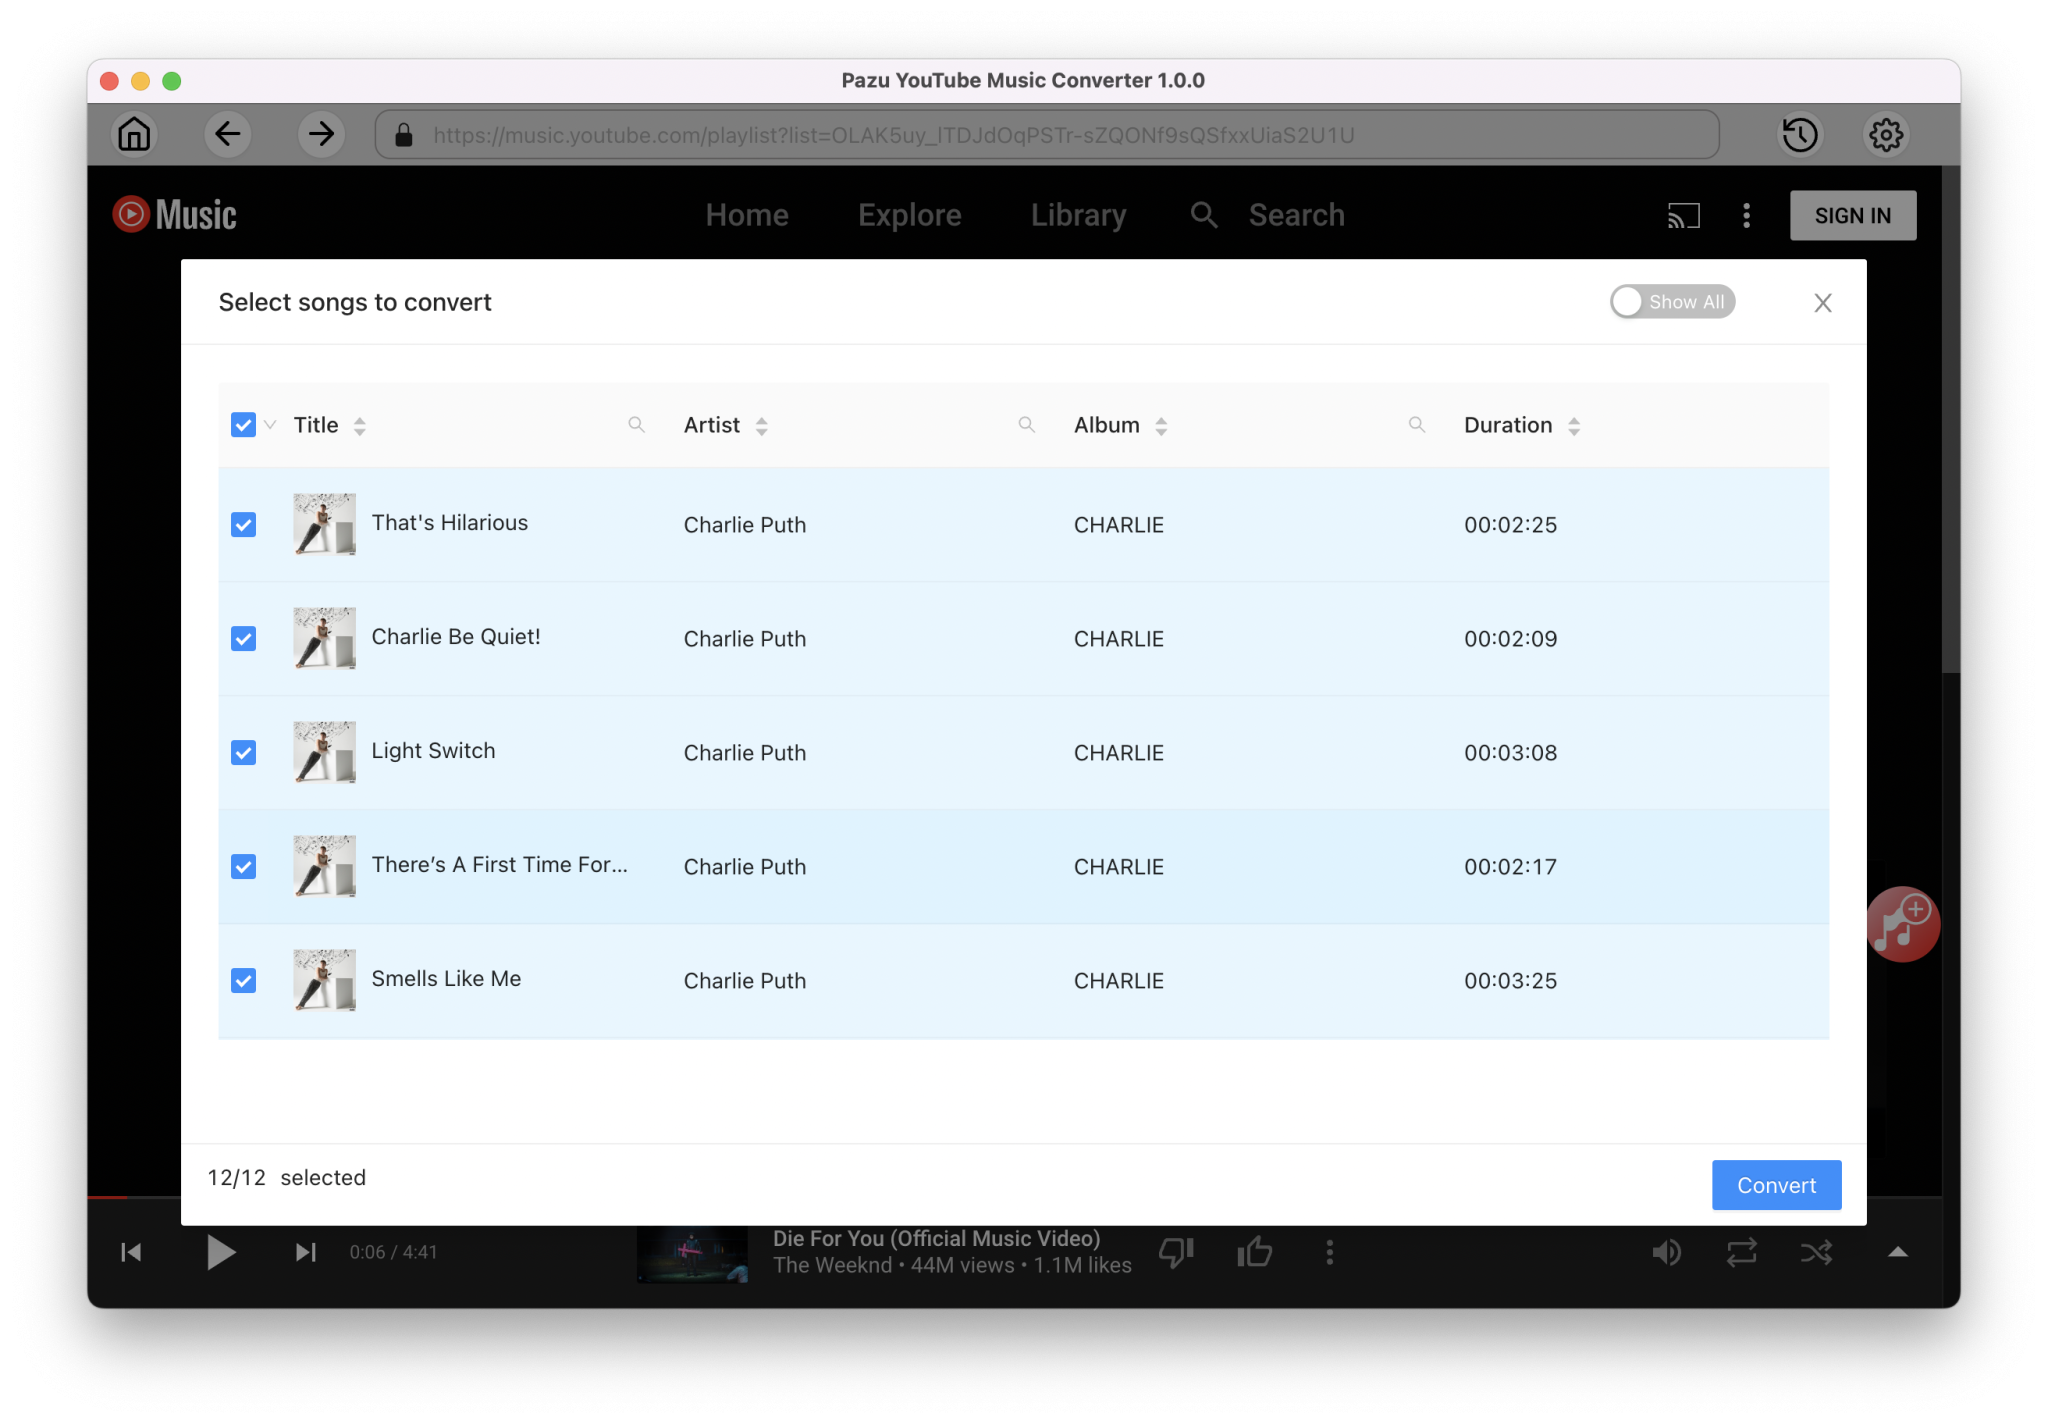Screen dimensions: 2048x1424
Task: Toggle the Show All switch
Action: (x=1672, y=301)
